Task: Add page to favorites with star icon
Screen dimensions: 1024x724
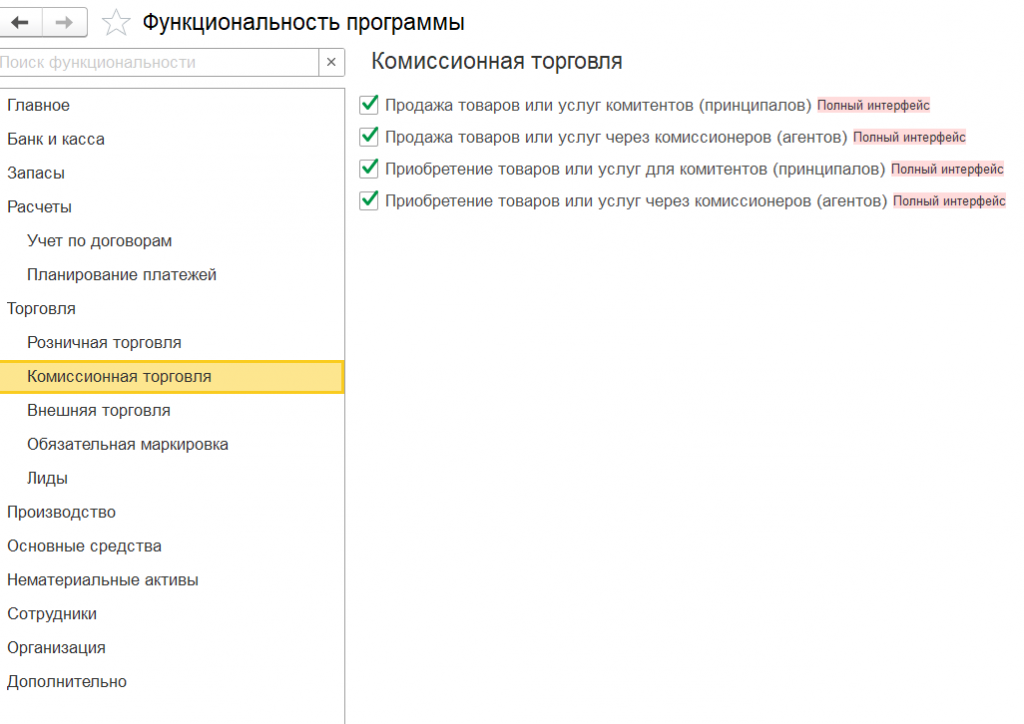Action: 117,22
